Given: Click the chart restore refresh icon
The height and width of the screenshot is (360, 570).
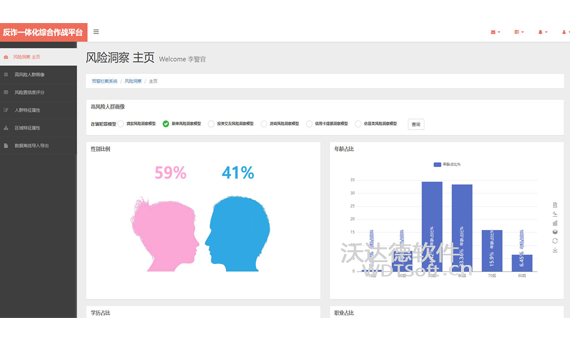Looking at the screenshot, I should click(555, 241).
